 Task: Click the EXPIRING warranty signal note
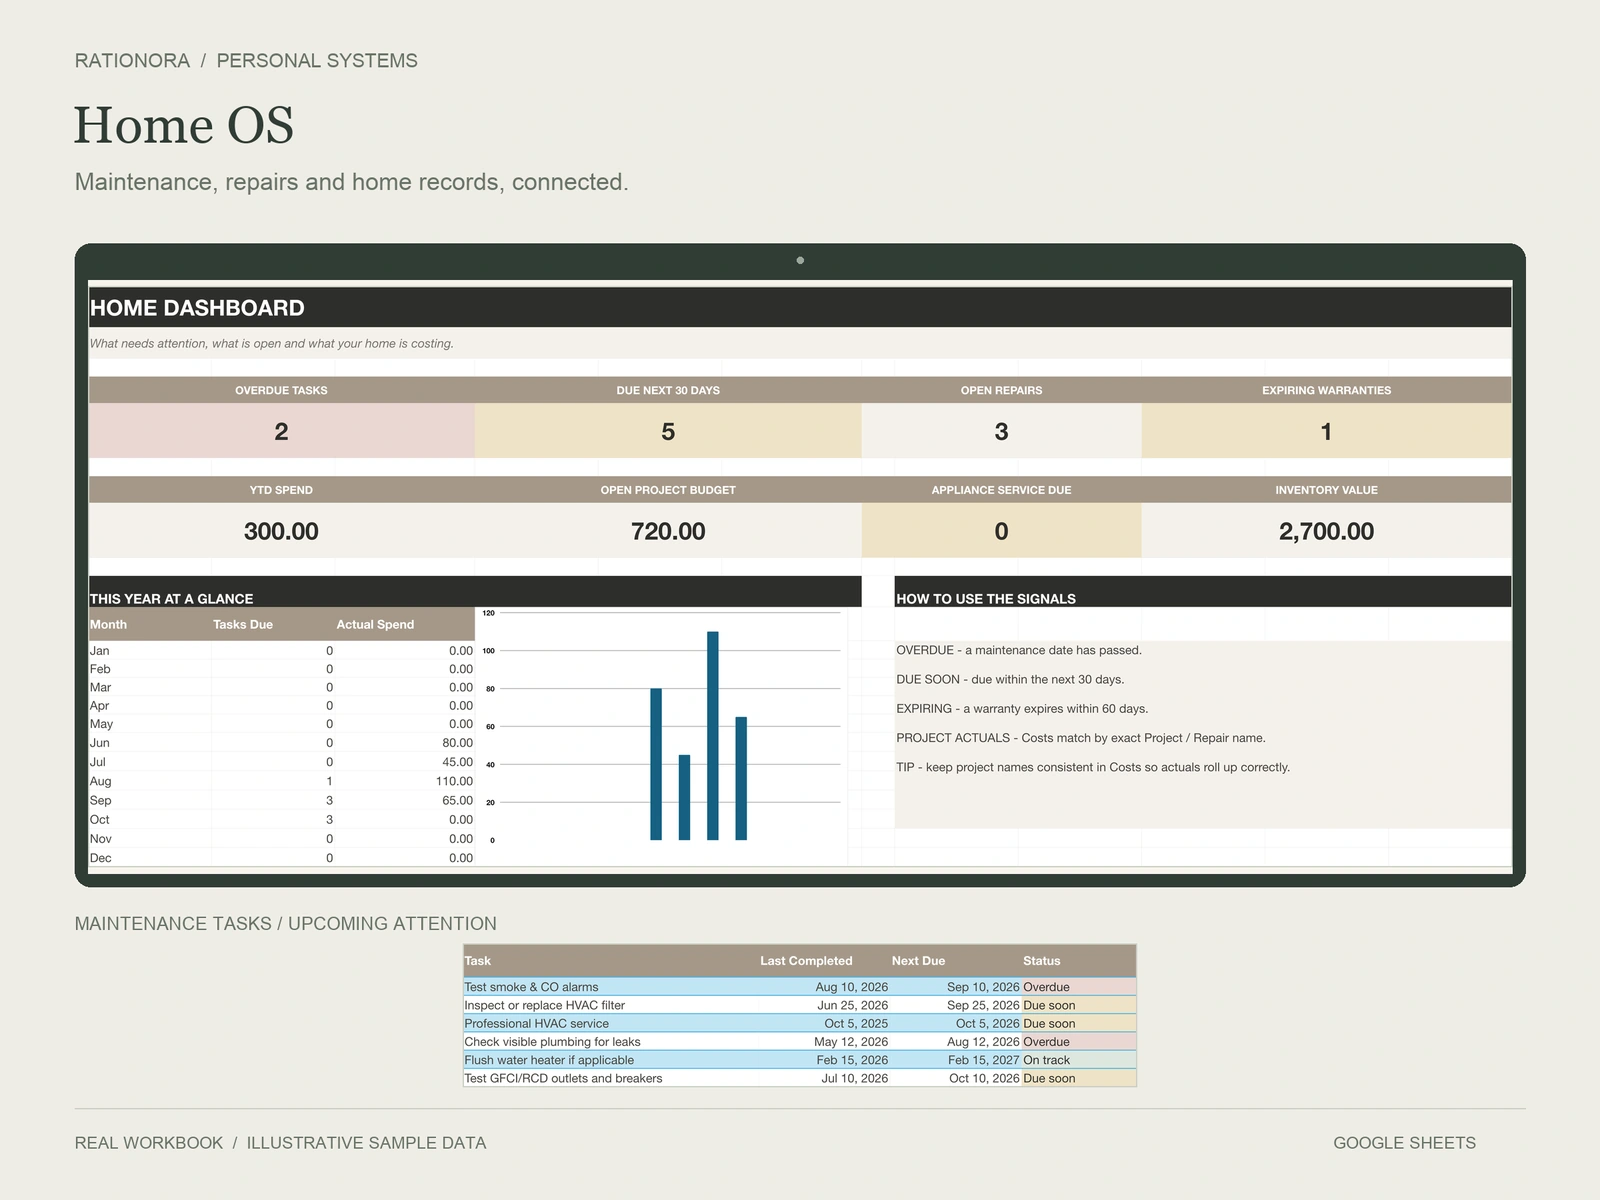coord(1022,709)
